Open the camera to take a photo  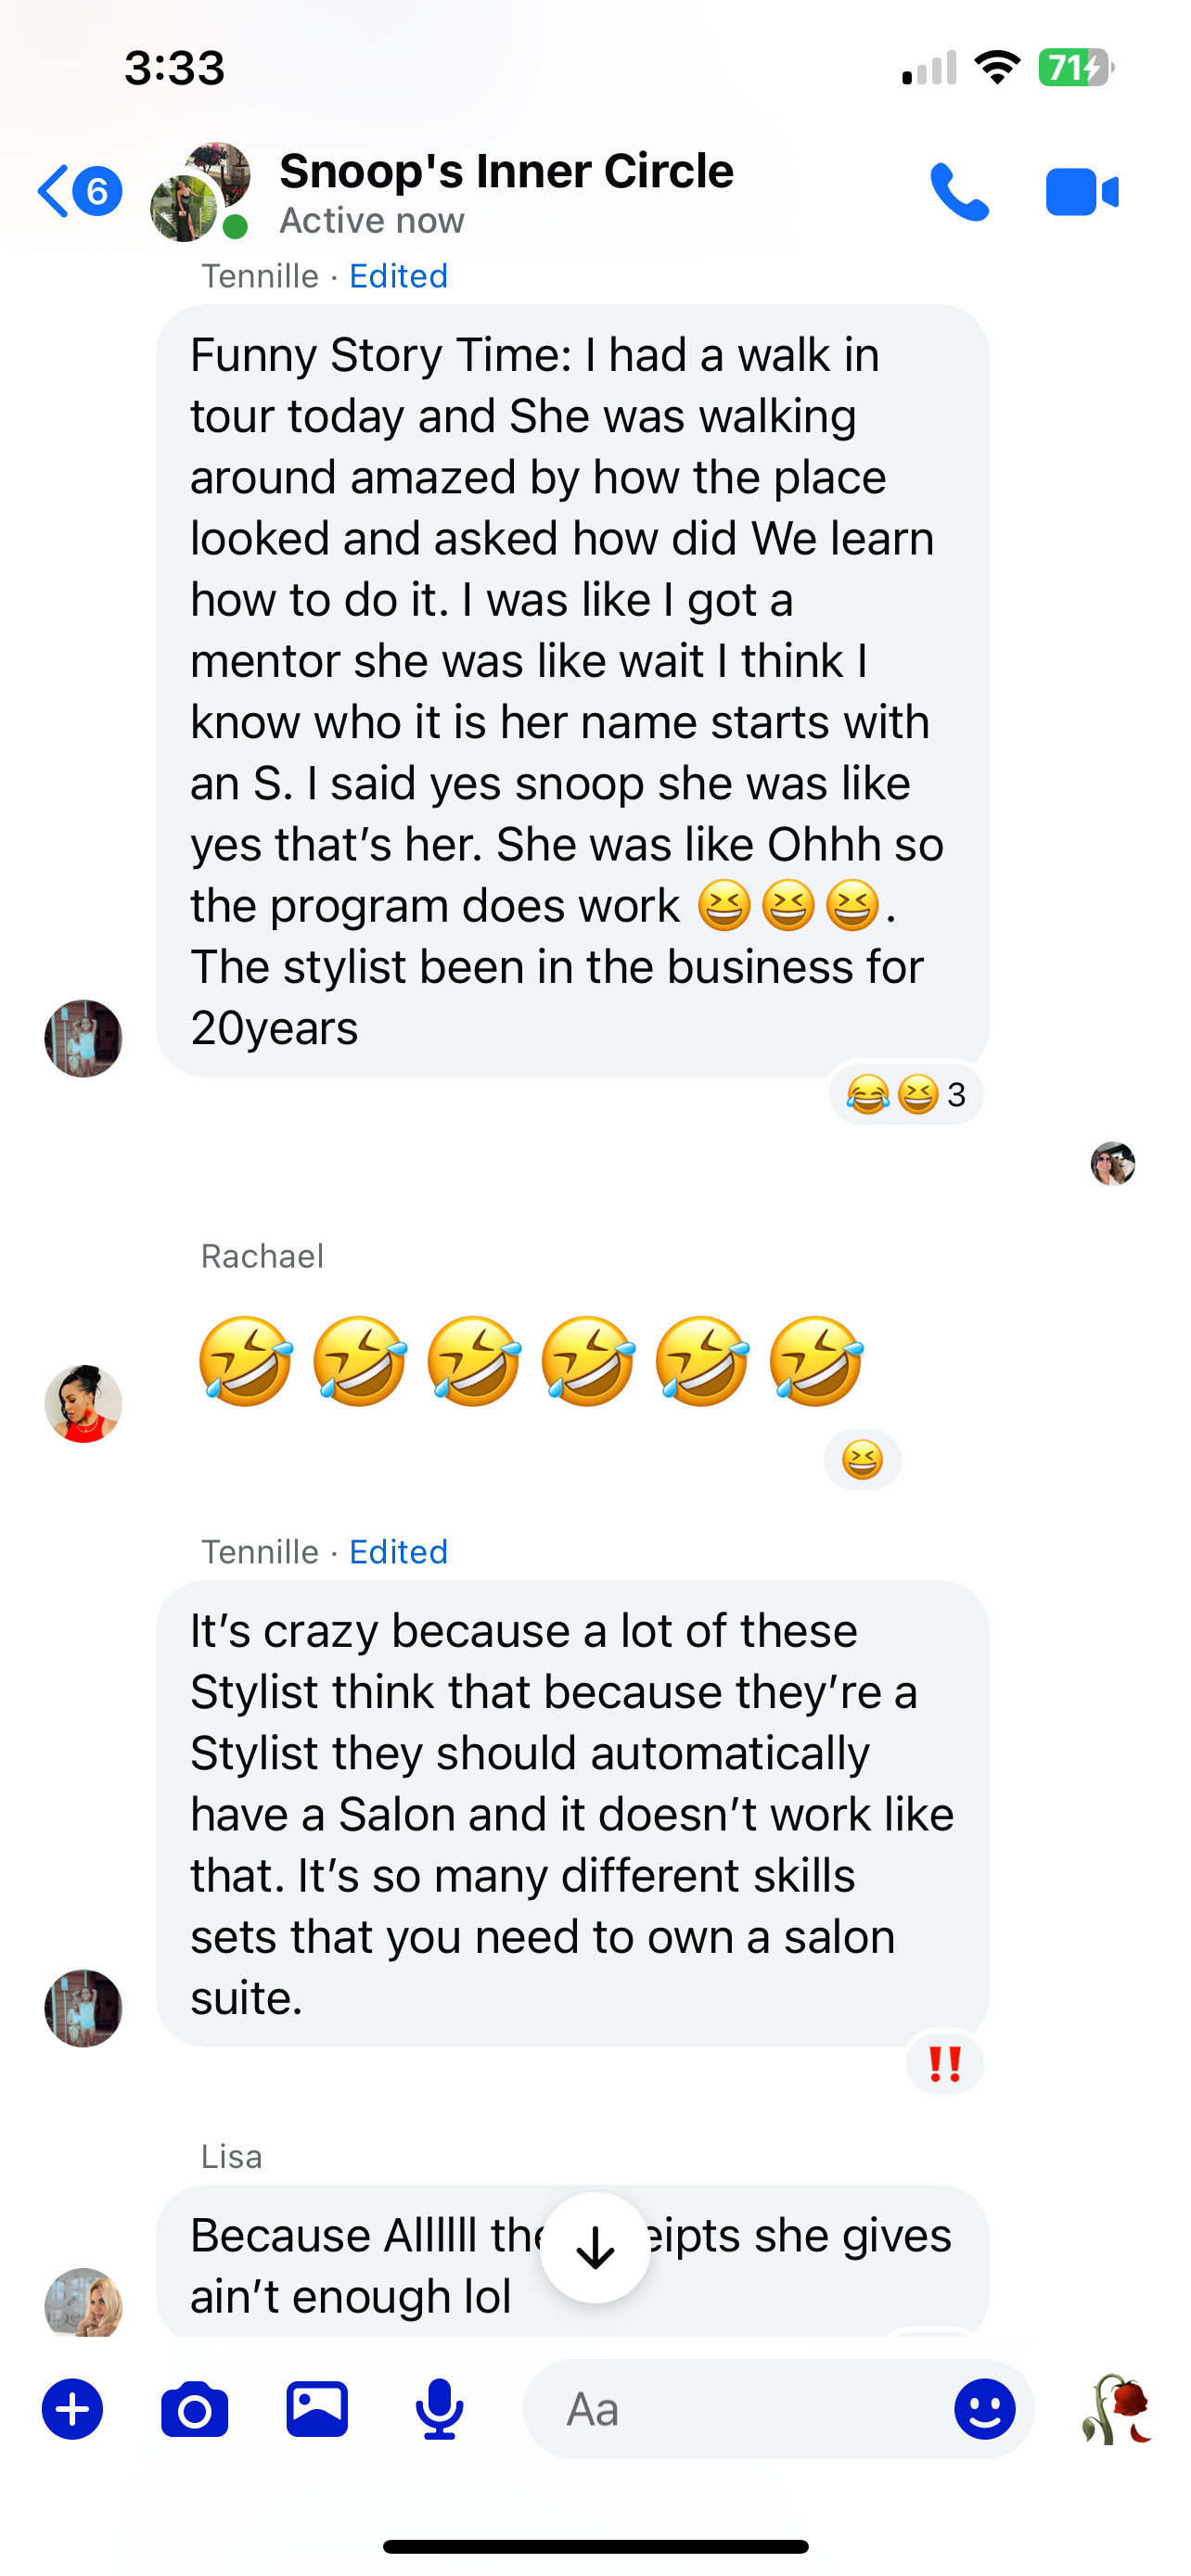click(x=194, y=2410)
